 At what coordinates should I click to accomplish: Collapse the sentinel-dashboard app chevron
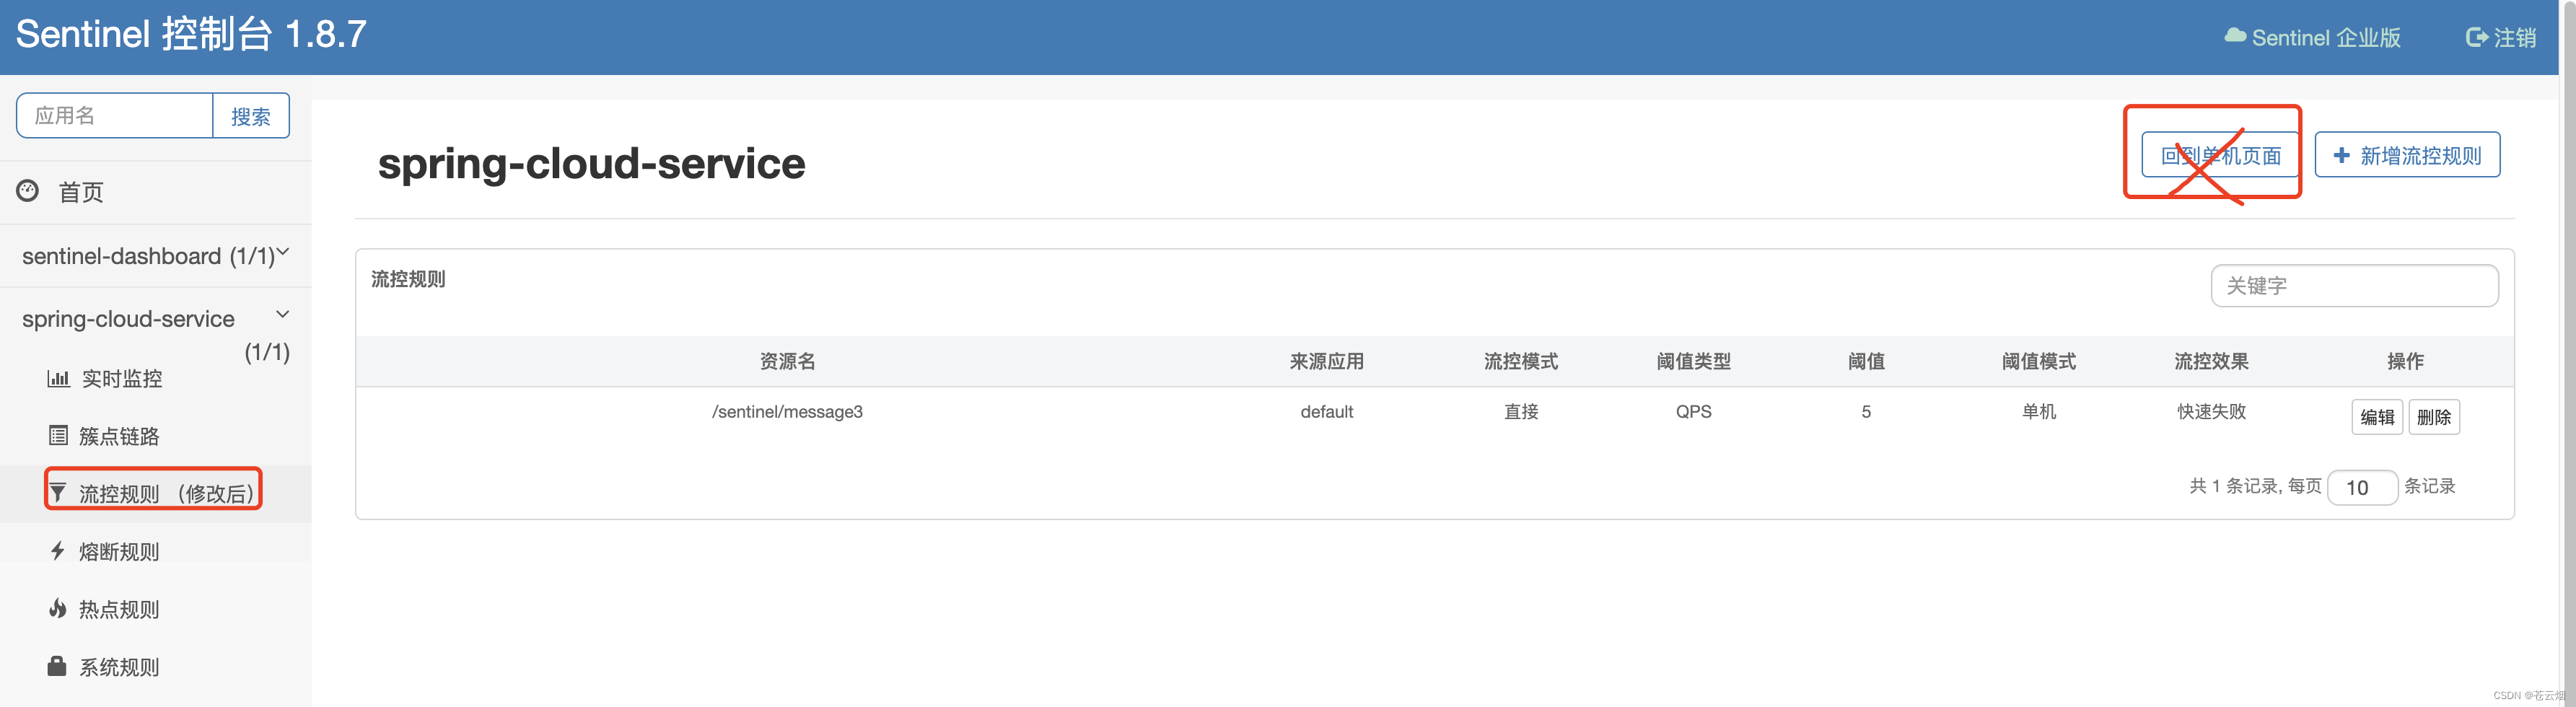point(283,252)
